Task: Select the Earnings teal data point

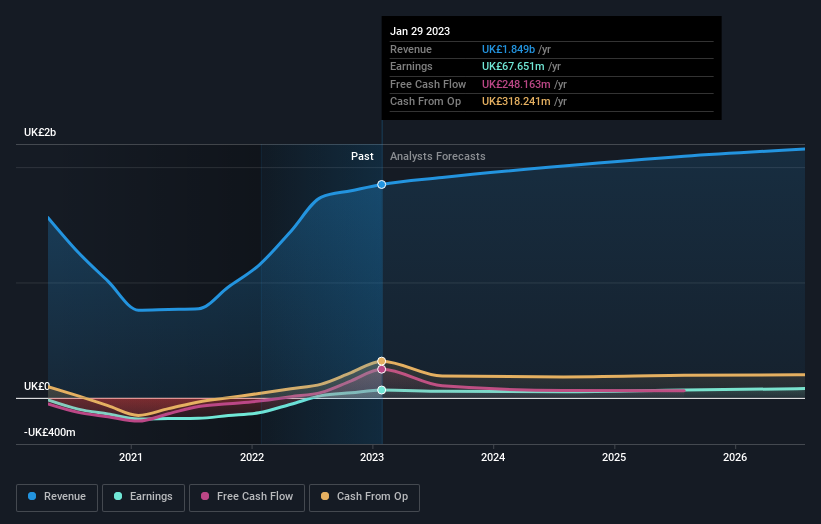Action: 382,390
